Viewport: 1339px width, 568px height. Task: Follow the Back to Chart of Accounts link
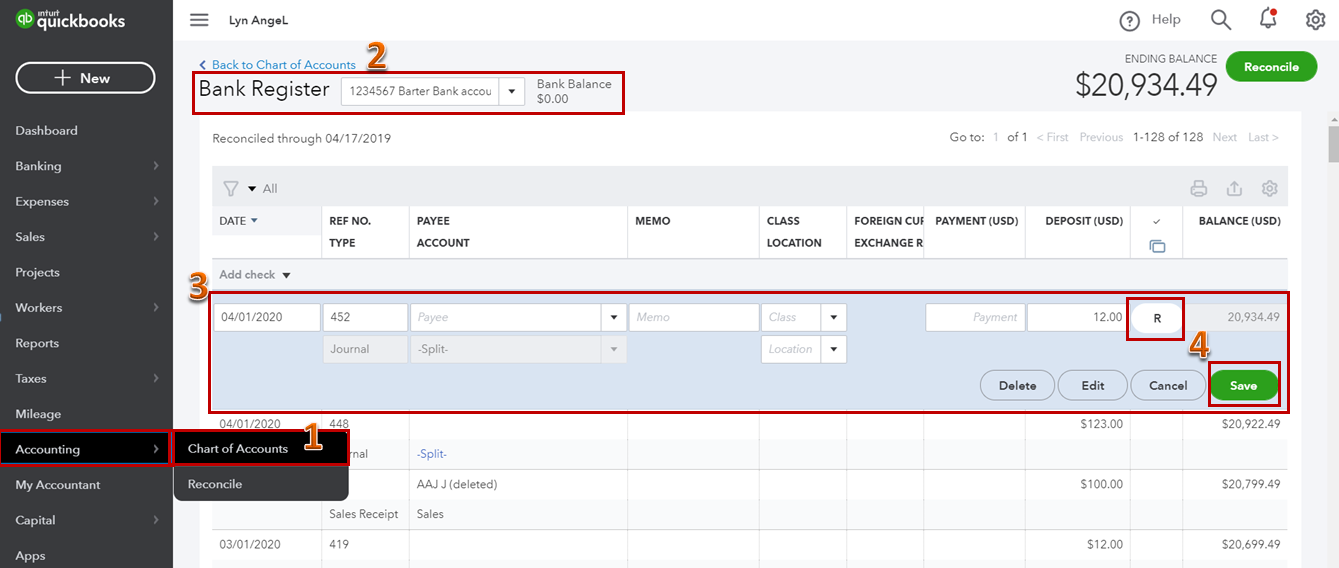click(283, 65)
